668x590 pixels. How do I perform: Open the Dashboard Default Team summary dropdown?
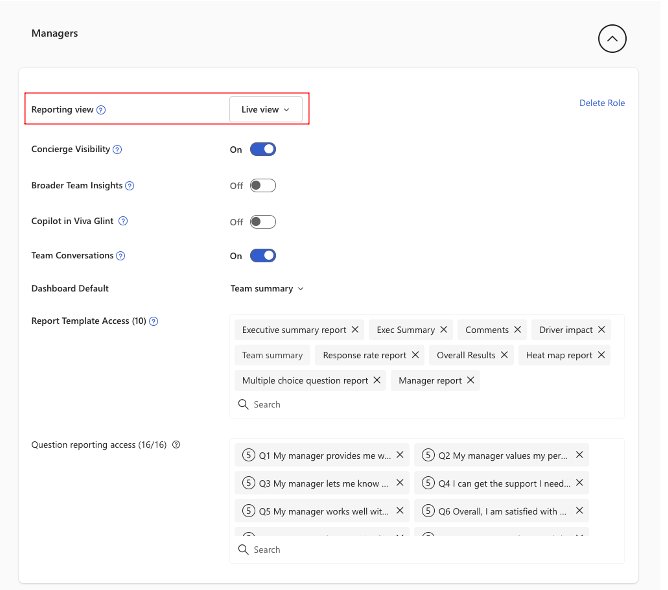[x=267, y=289]
